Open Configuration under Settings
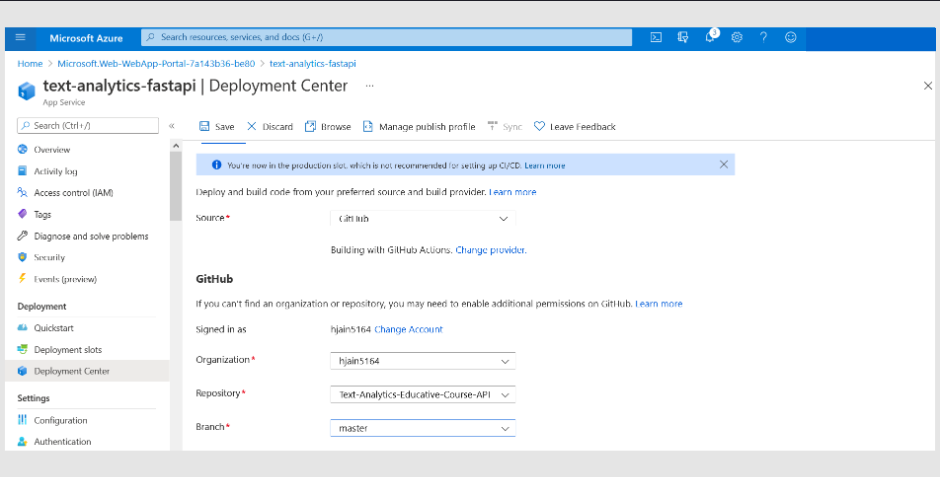This screenshot has width=940, height=477. coord(60,421)
